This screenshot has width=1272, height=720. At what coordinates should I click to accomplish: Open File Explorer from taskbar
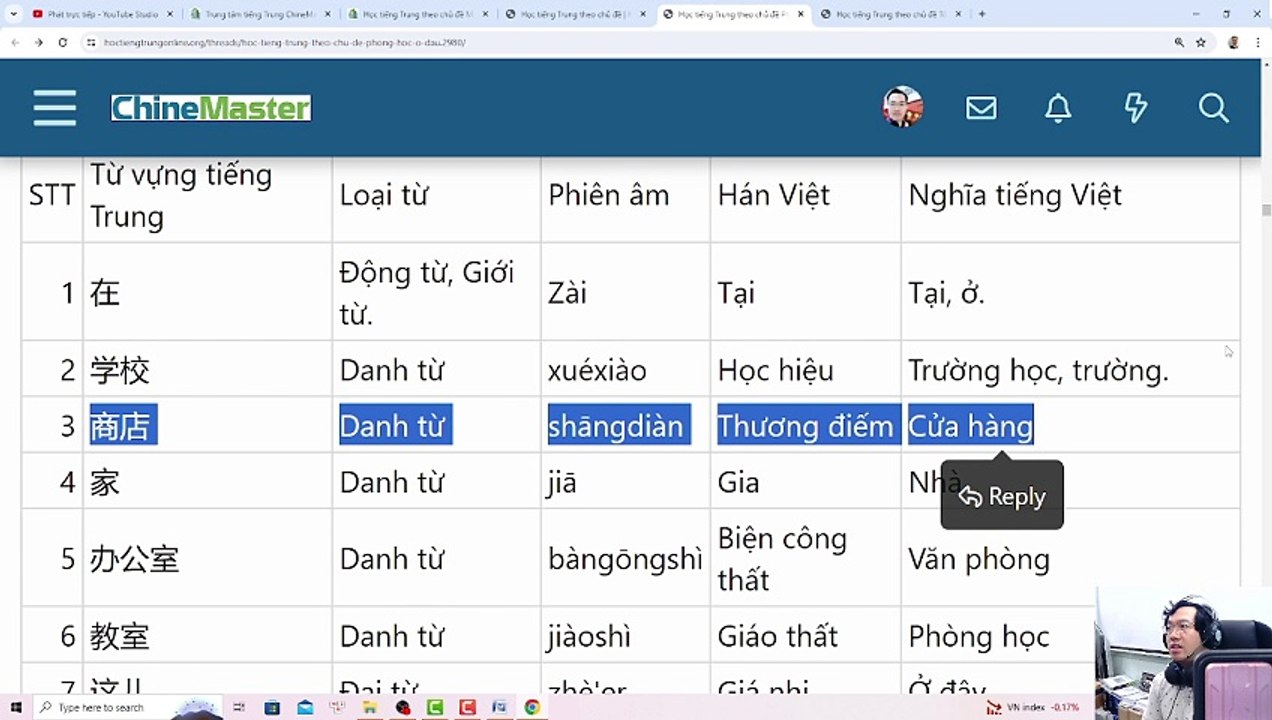[x=370, y=707]
